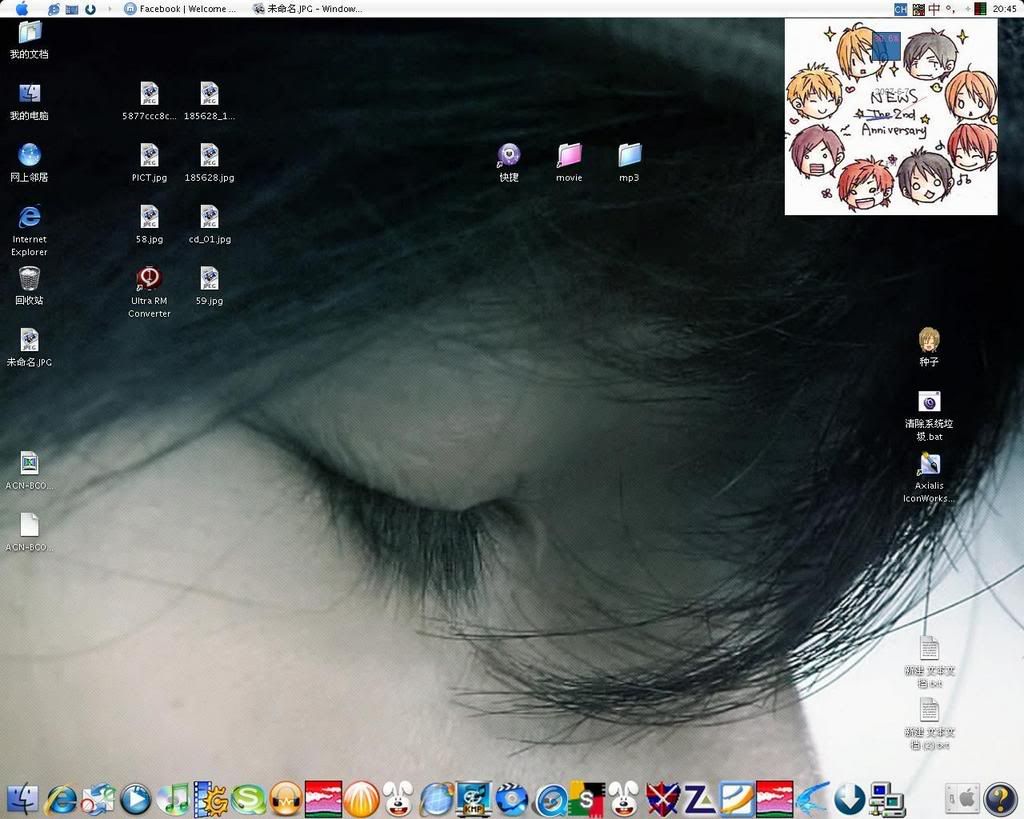1024x819 pixels.
Task: Open Ultra RM Converter desktop icon
Action: coord(149,279)
